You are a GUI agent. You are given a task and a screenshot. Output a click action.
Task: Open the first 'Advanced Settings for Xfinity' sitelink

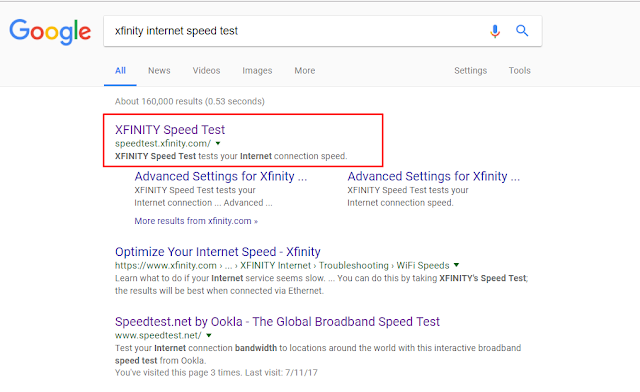pos(221,176)
